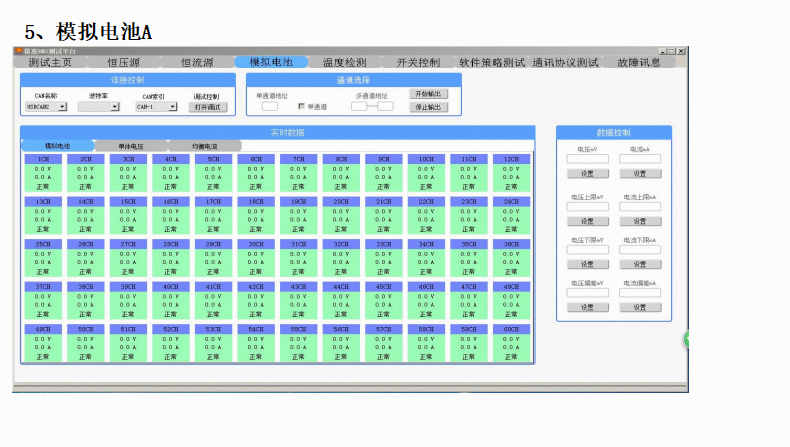
Task: Open the 温度检测 tab
Action: tap(344, 62)
